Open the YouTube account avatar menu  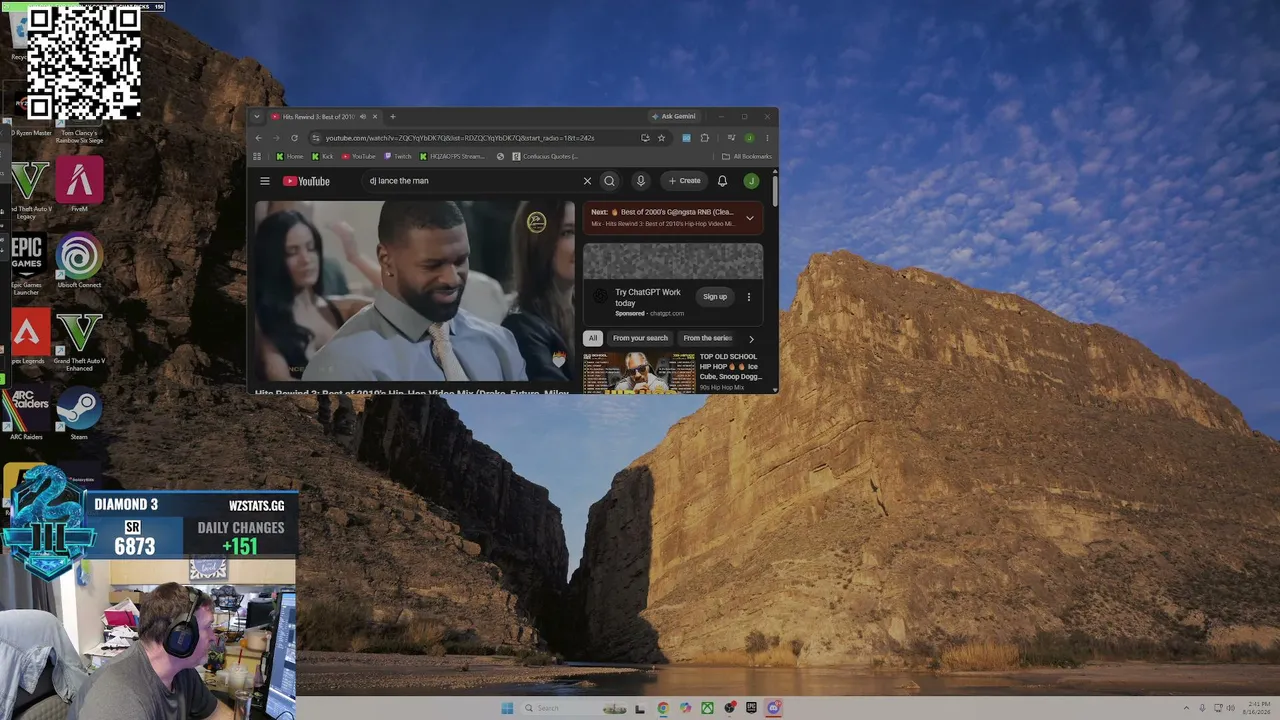pos(751,181)
